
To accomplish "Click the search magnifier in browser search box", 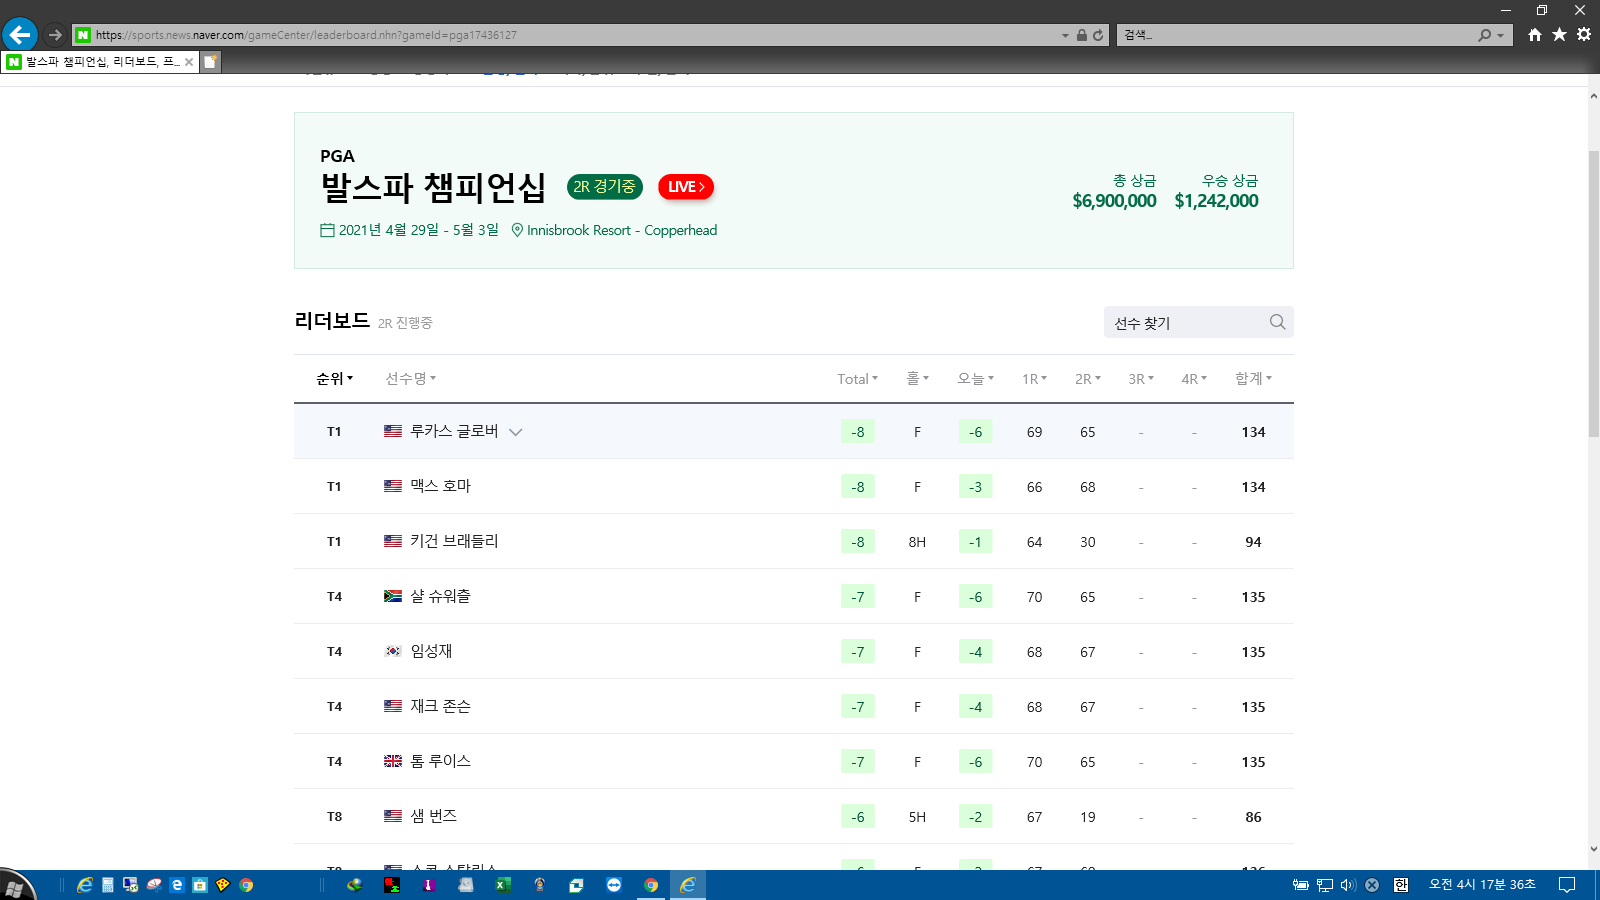I will 1485,35.
